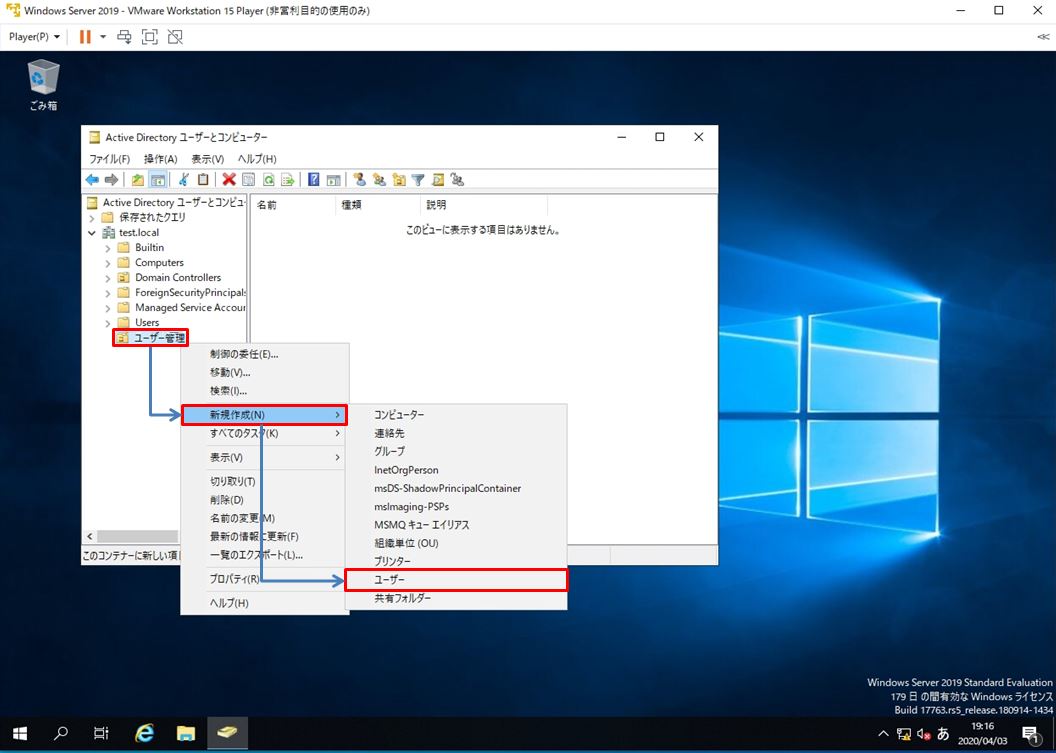Toggle the Show/Hide Console Tree toolbar icon

click(x=158, y=180)
